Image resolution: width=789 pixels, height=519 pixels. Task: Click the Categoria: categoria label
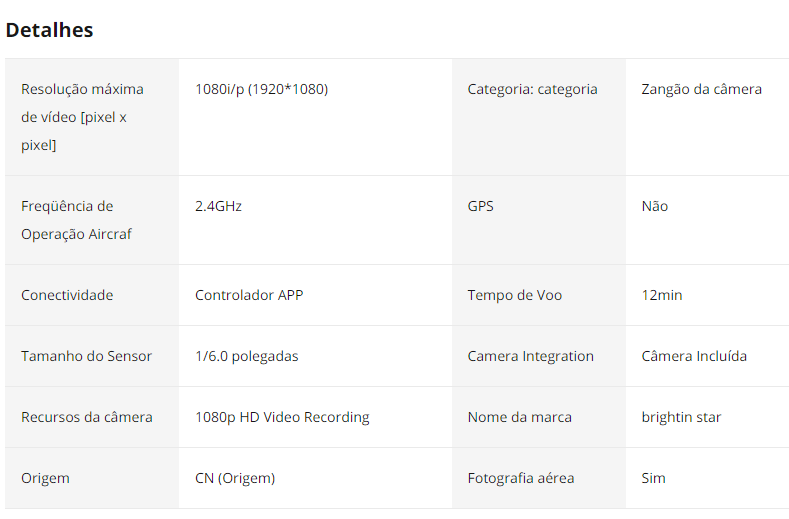(532, 89)
